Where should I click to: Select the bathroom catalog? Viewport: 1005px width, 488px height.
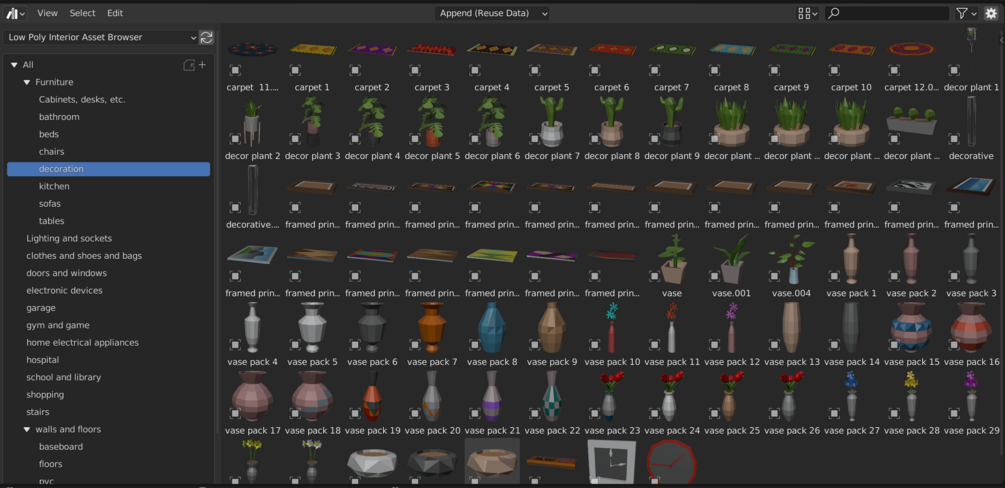[59, 117]
